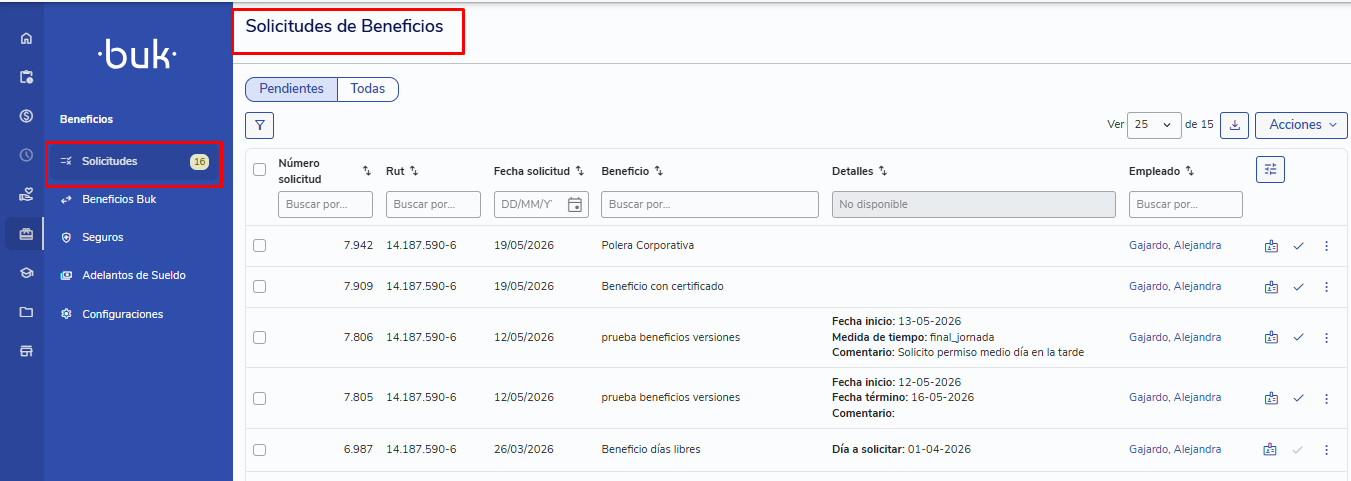
Task: Open the calendar icon in Fecha solicitud
Action: tap(575, 204)
